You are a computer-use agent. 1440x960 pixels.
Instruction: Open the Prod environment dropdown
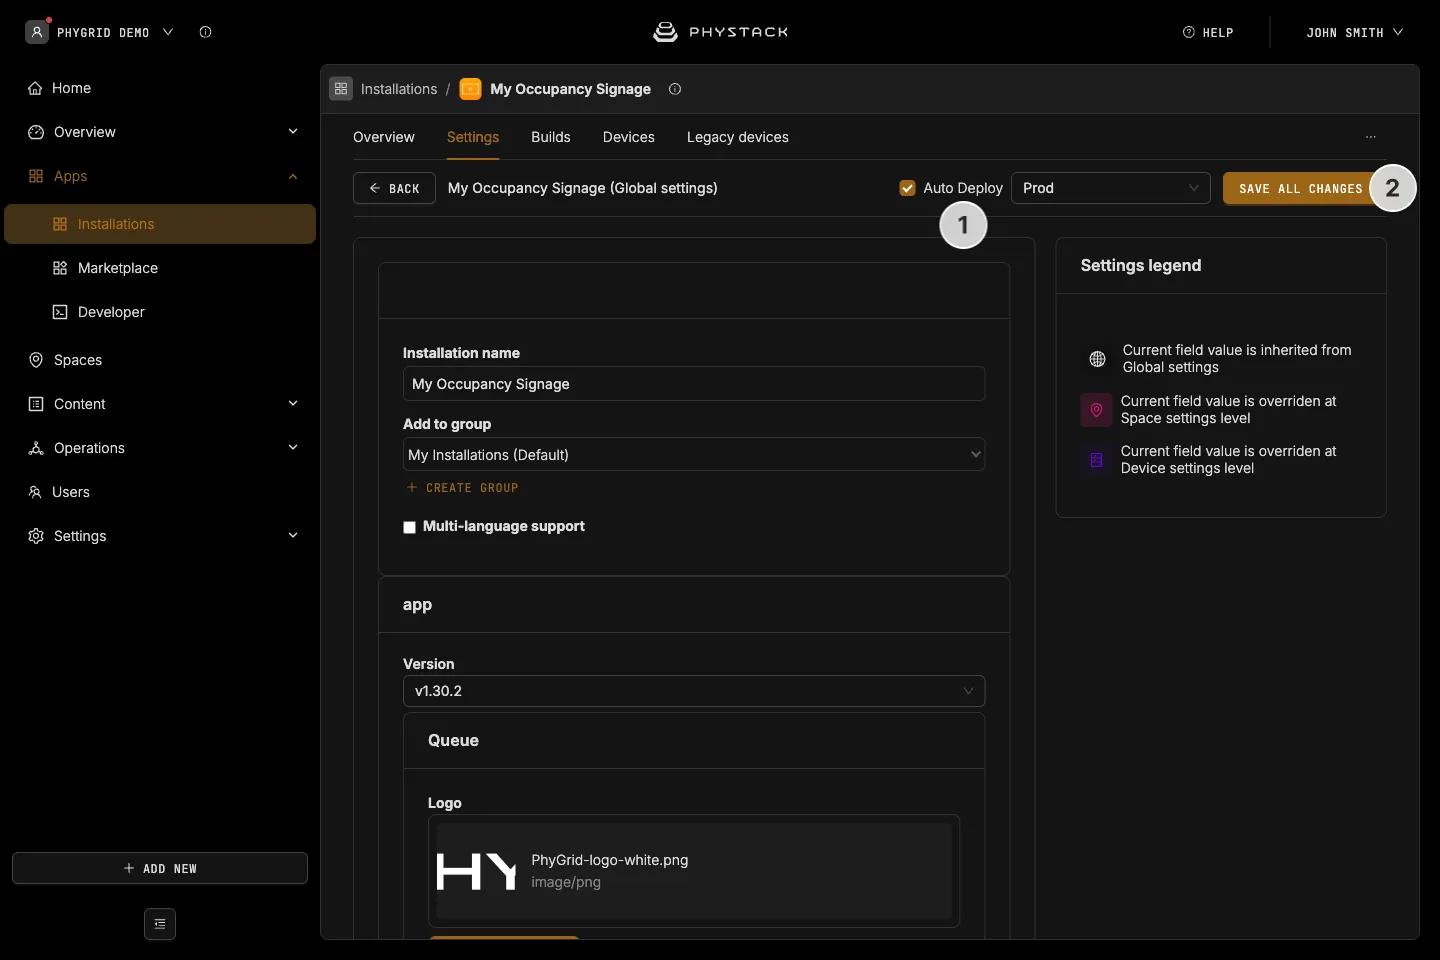1110,188
